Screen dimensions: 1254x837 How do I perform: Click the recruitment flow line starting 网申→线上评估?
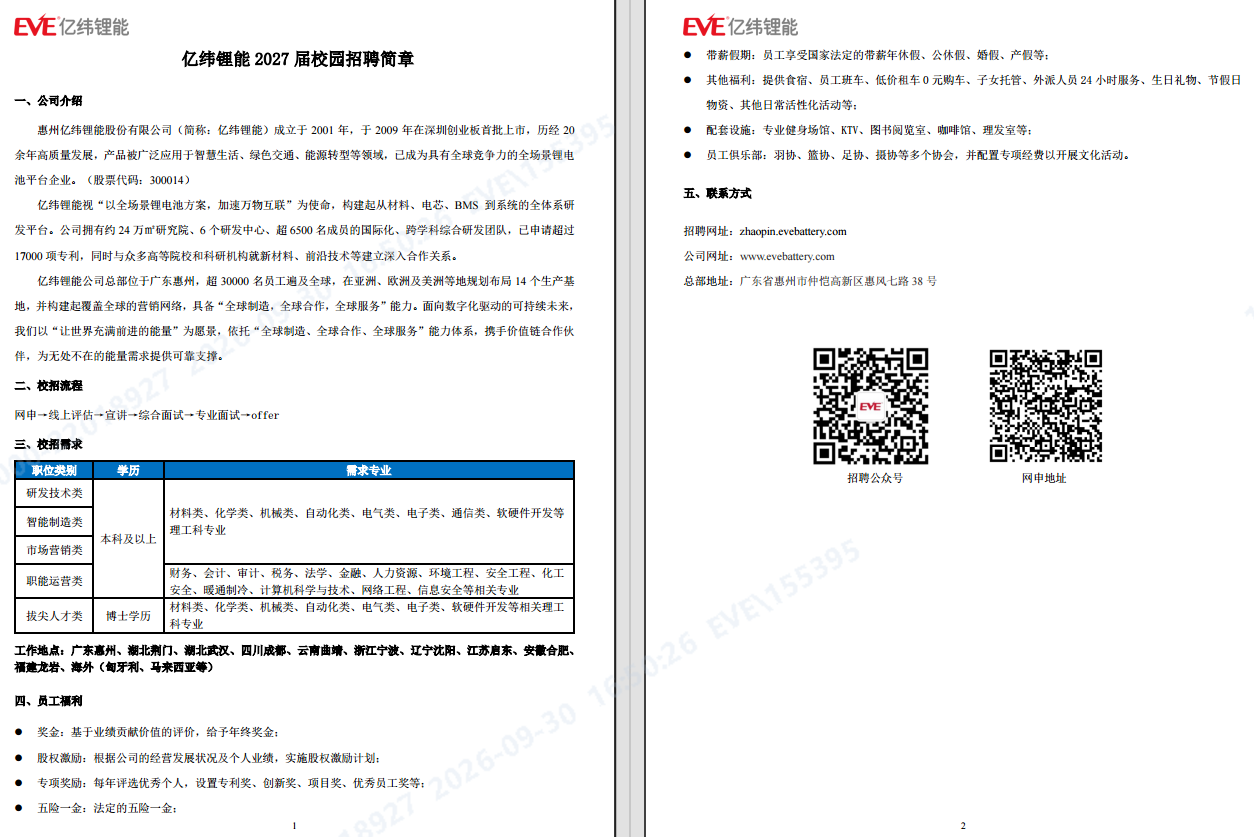(x=147, y=415)
